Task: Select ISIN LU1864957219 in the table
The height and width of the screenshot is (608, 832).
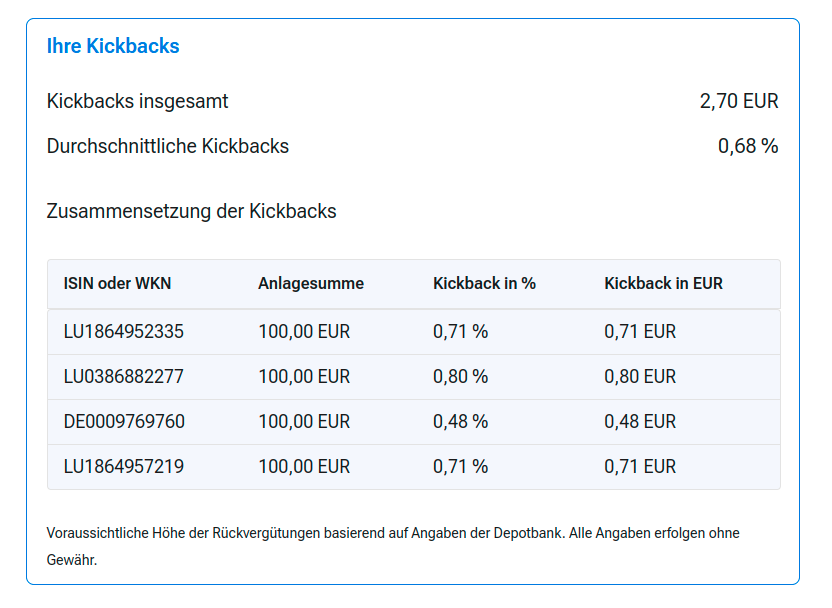Action: (x=124, y=466)
